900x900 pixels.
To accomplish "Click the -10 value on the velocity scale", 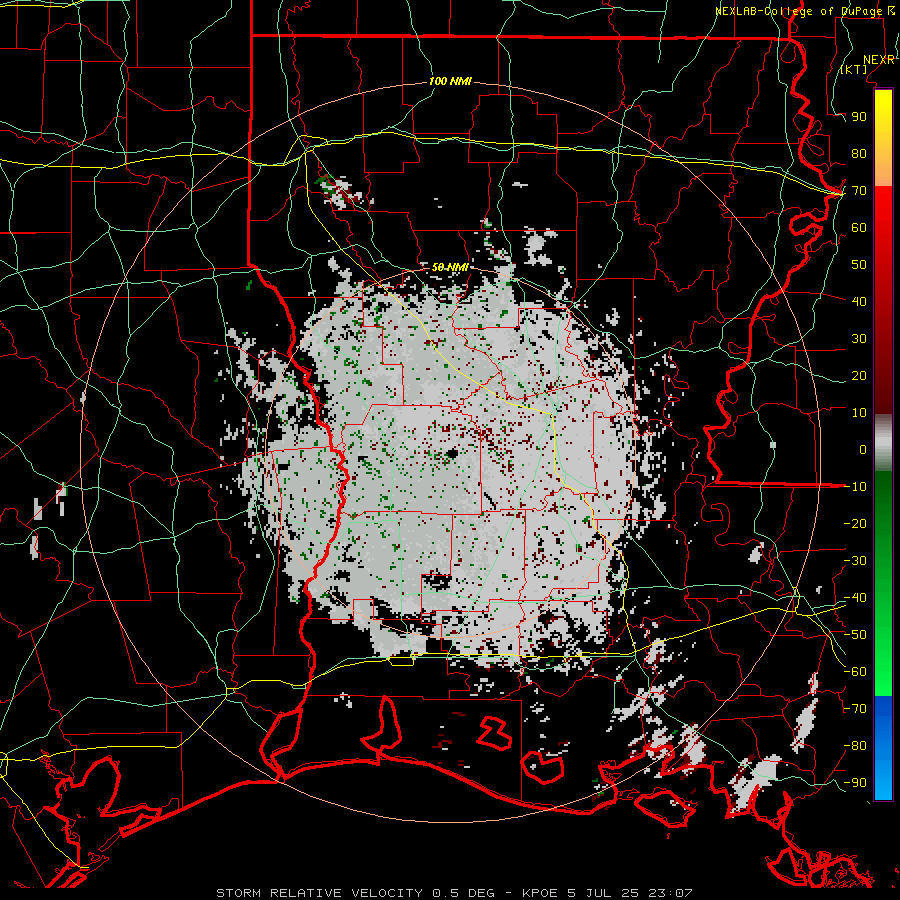I will [x=855, y=487].
